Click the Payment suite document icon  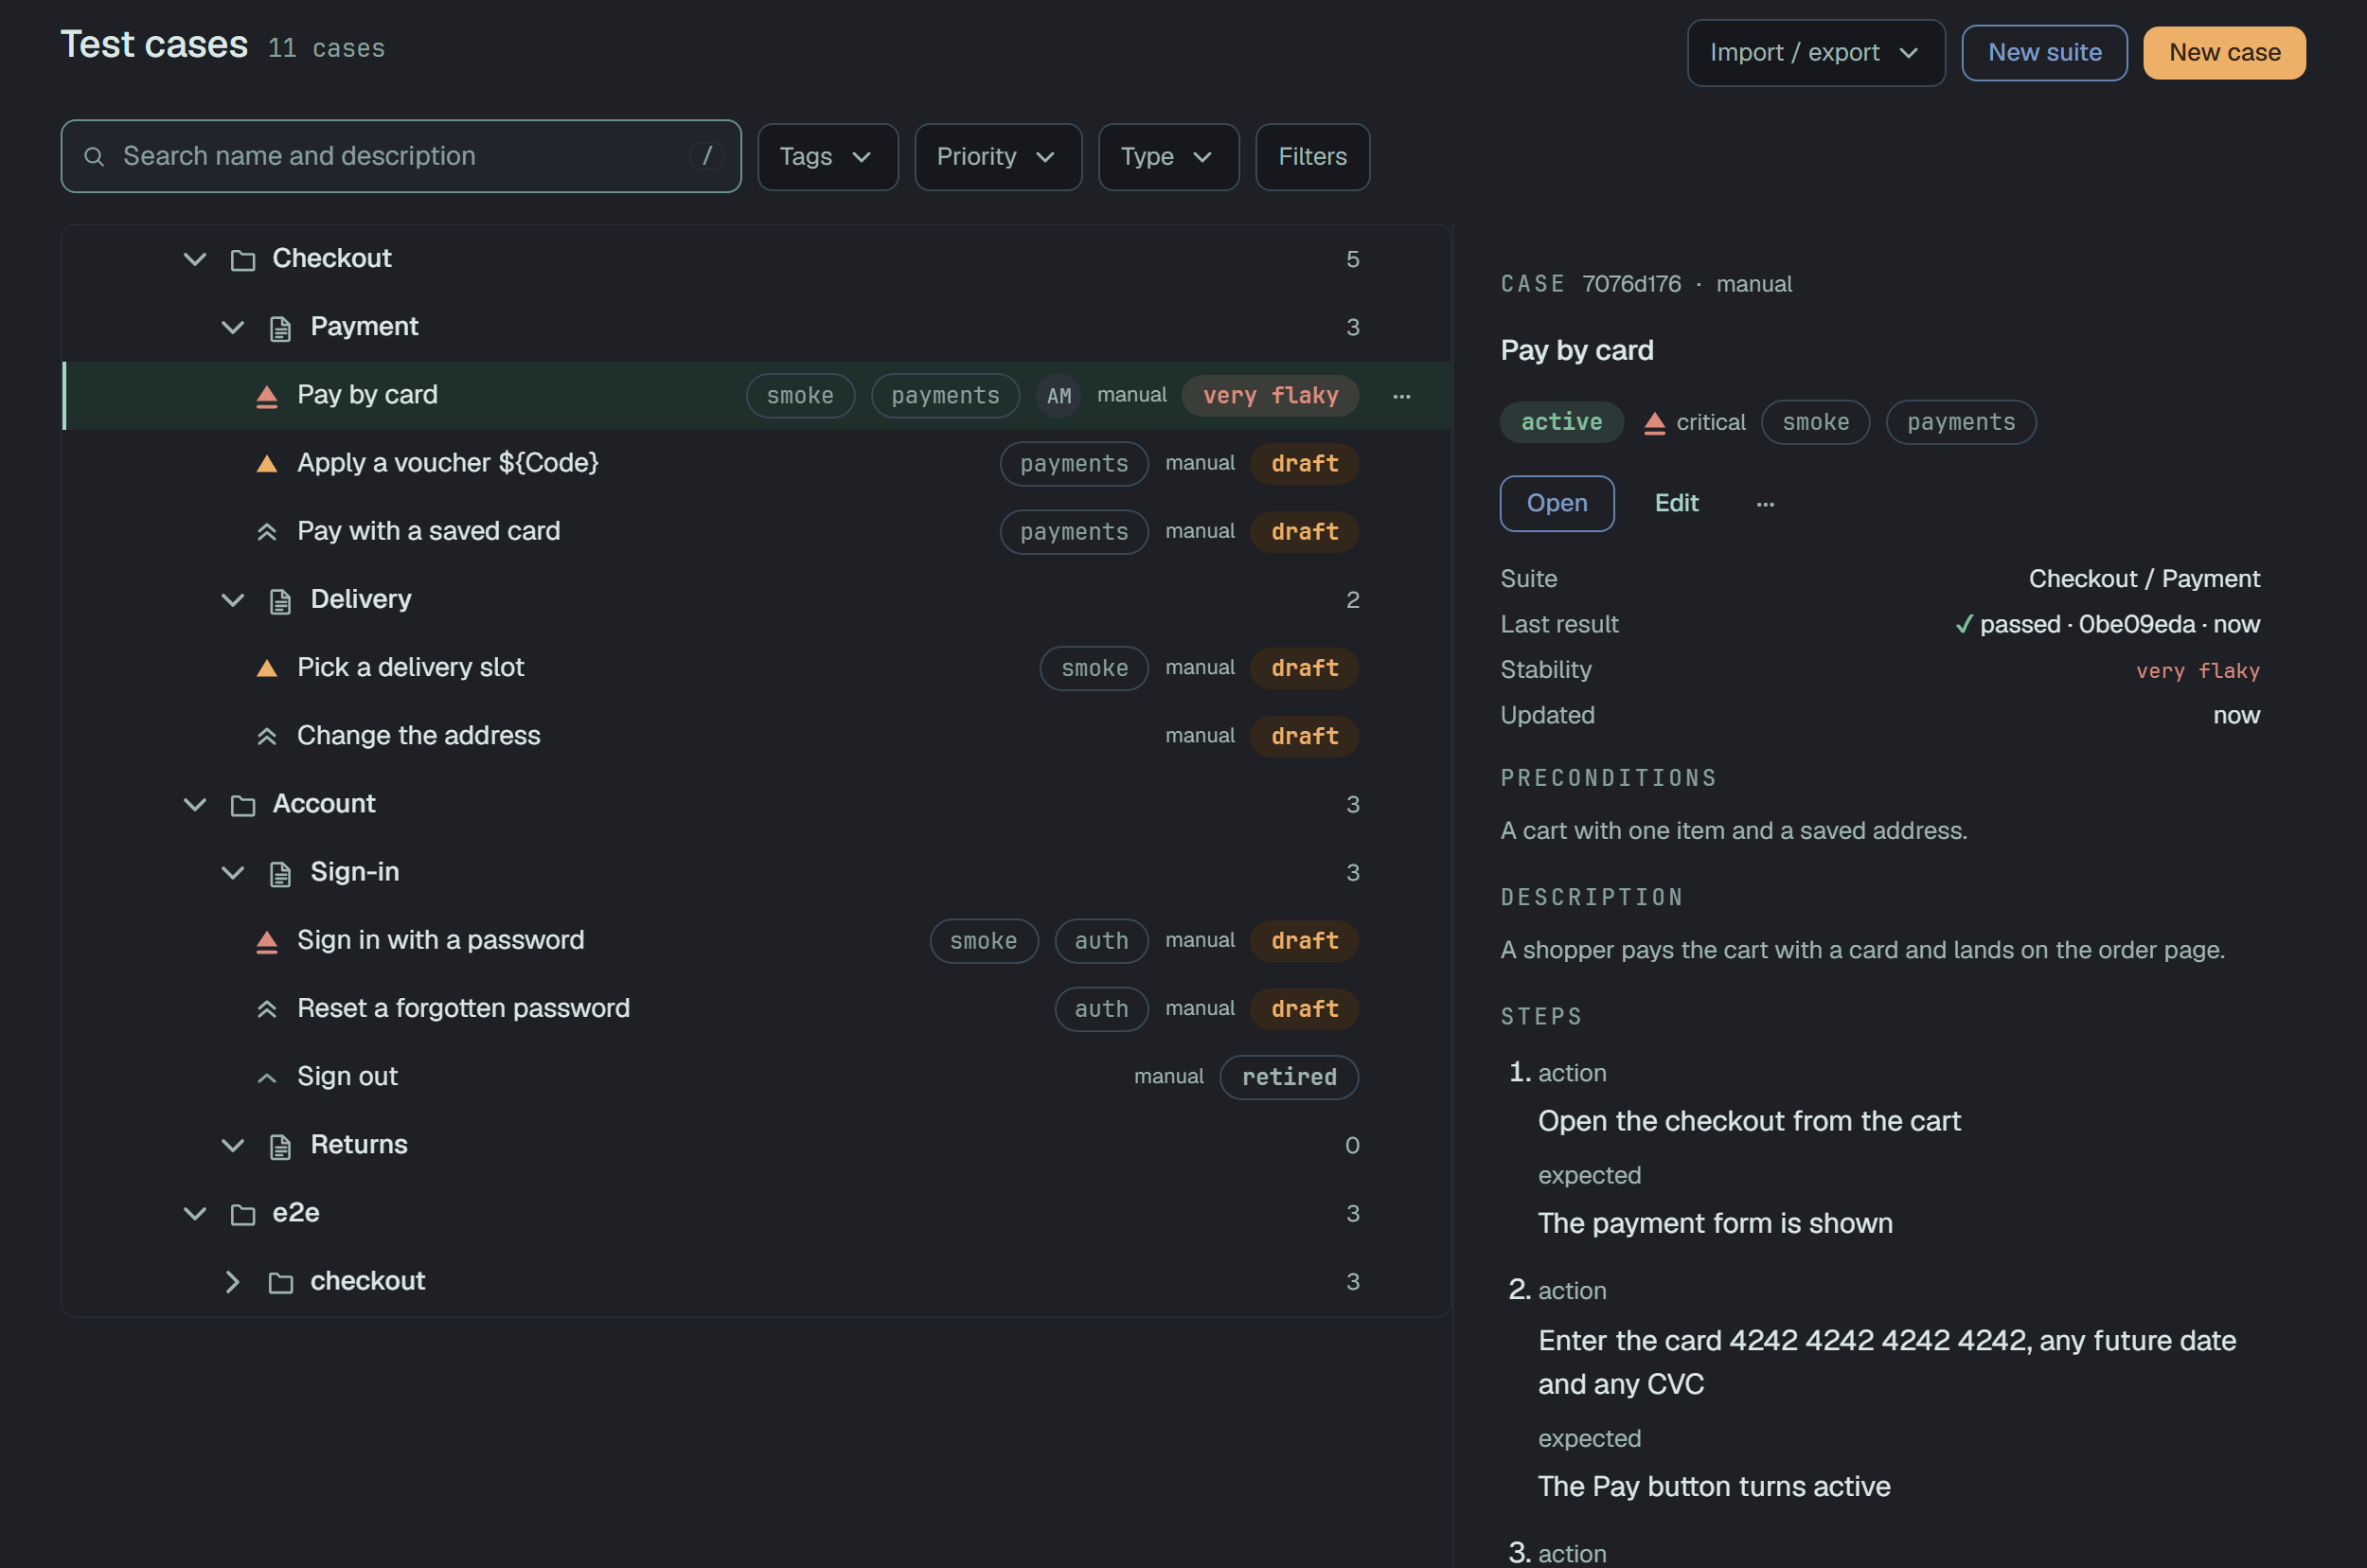click(280, 328)
